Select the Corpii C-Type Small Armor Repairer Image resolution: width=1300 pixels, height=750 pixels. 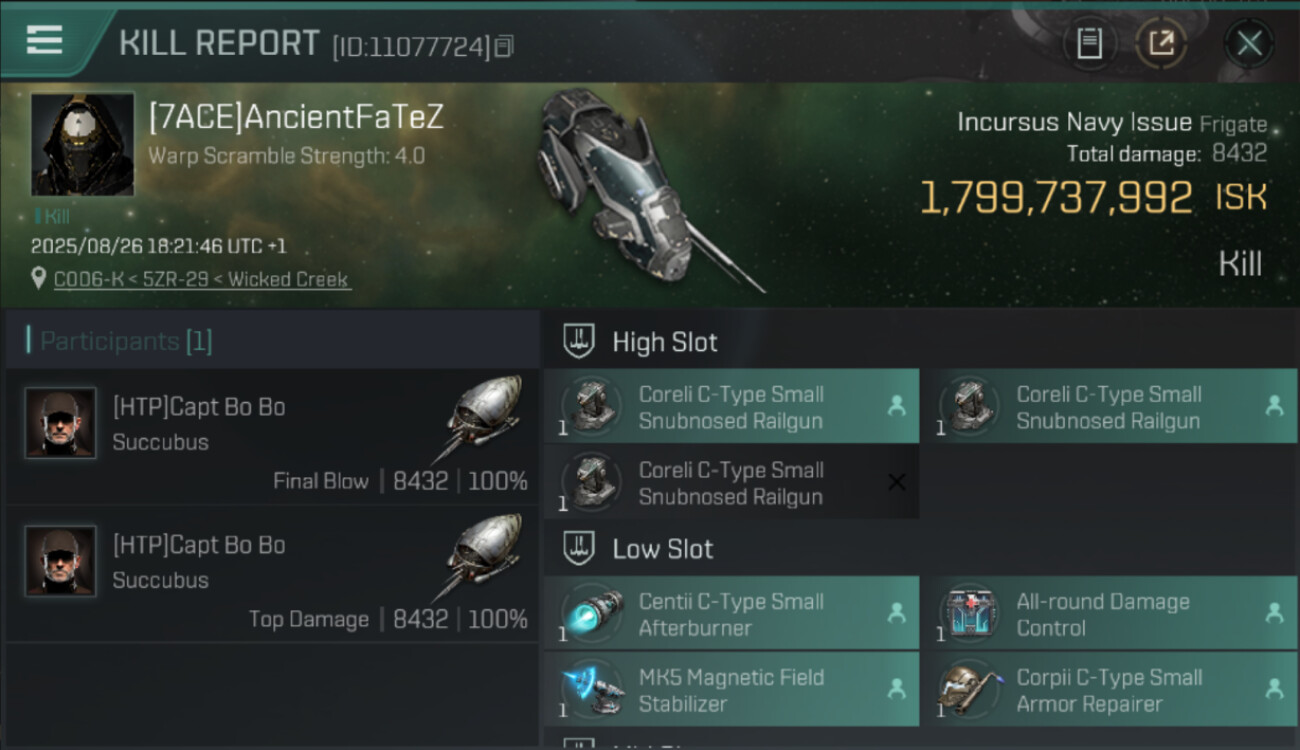tap(1108, 690)
